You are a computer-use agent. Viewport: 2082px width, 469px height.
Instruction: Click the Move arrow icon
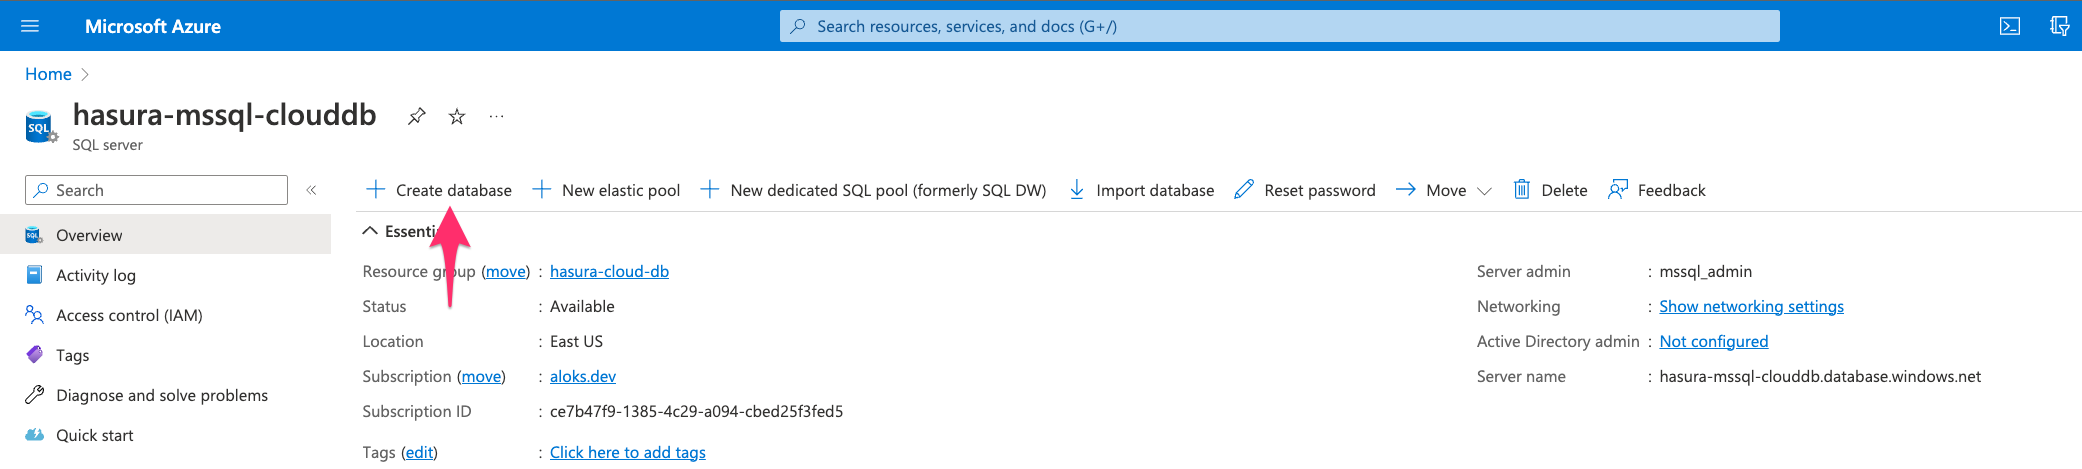pyautogui.click(x=1405, y=189)
